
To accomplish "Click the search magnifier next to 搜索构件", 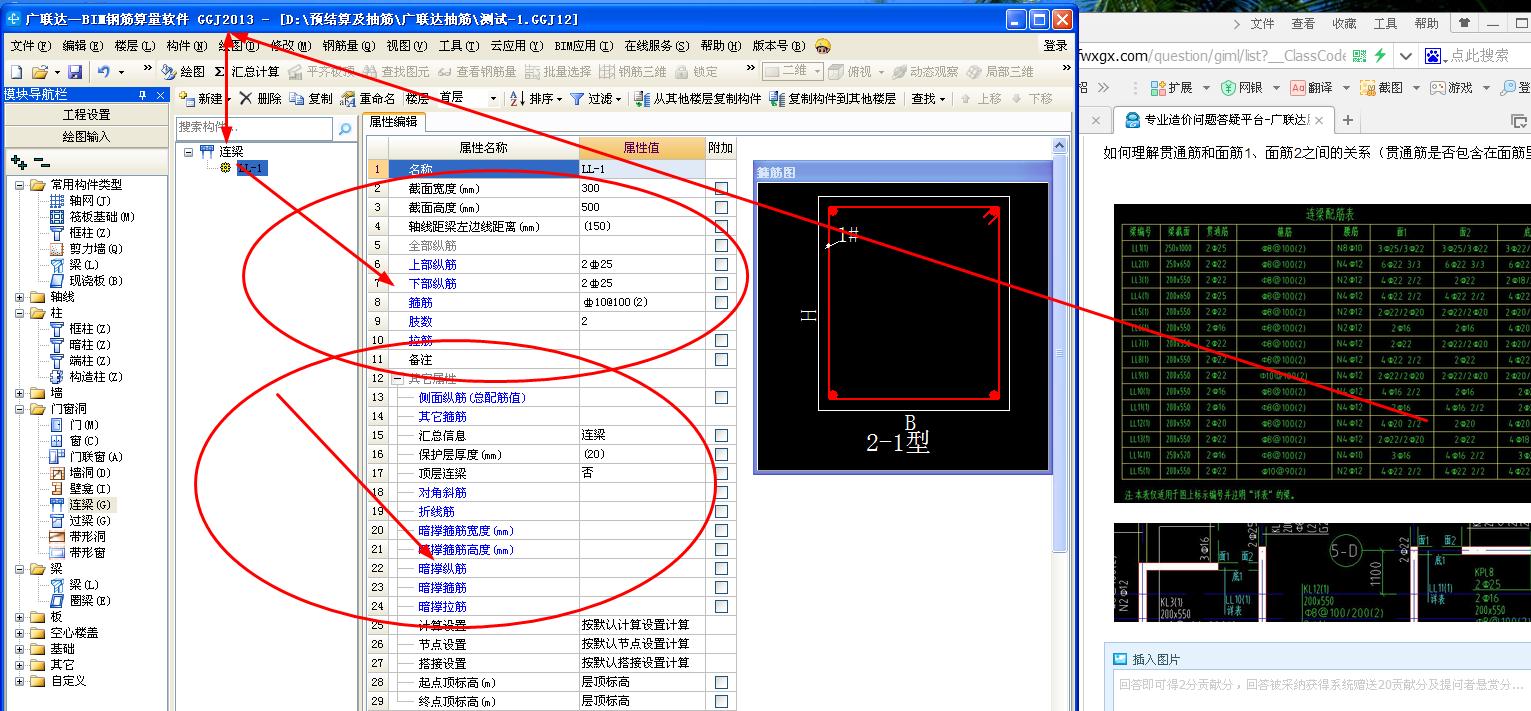I will 345,128.
